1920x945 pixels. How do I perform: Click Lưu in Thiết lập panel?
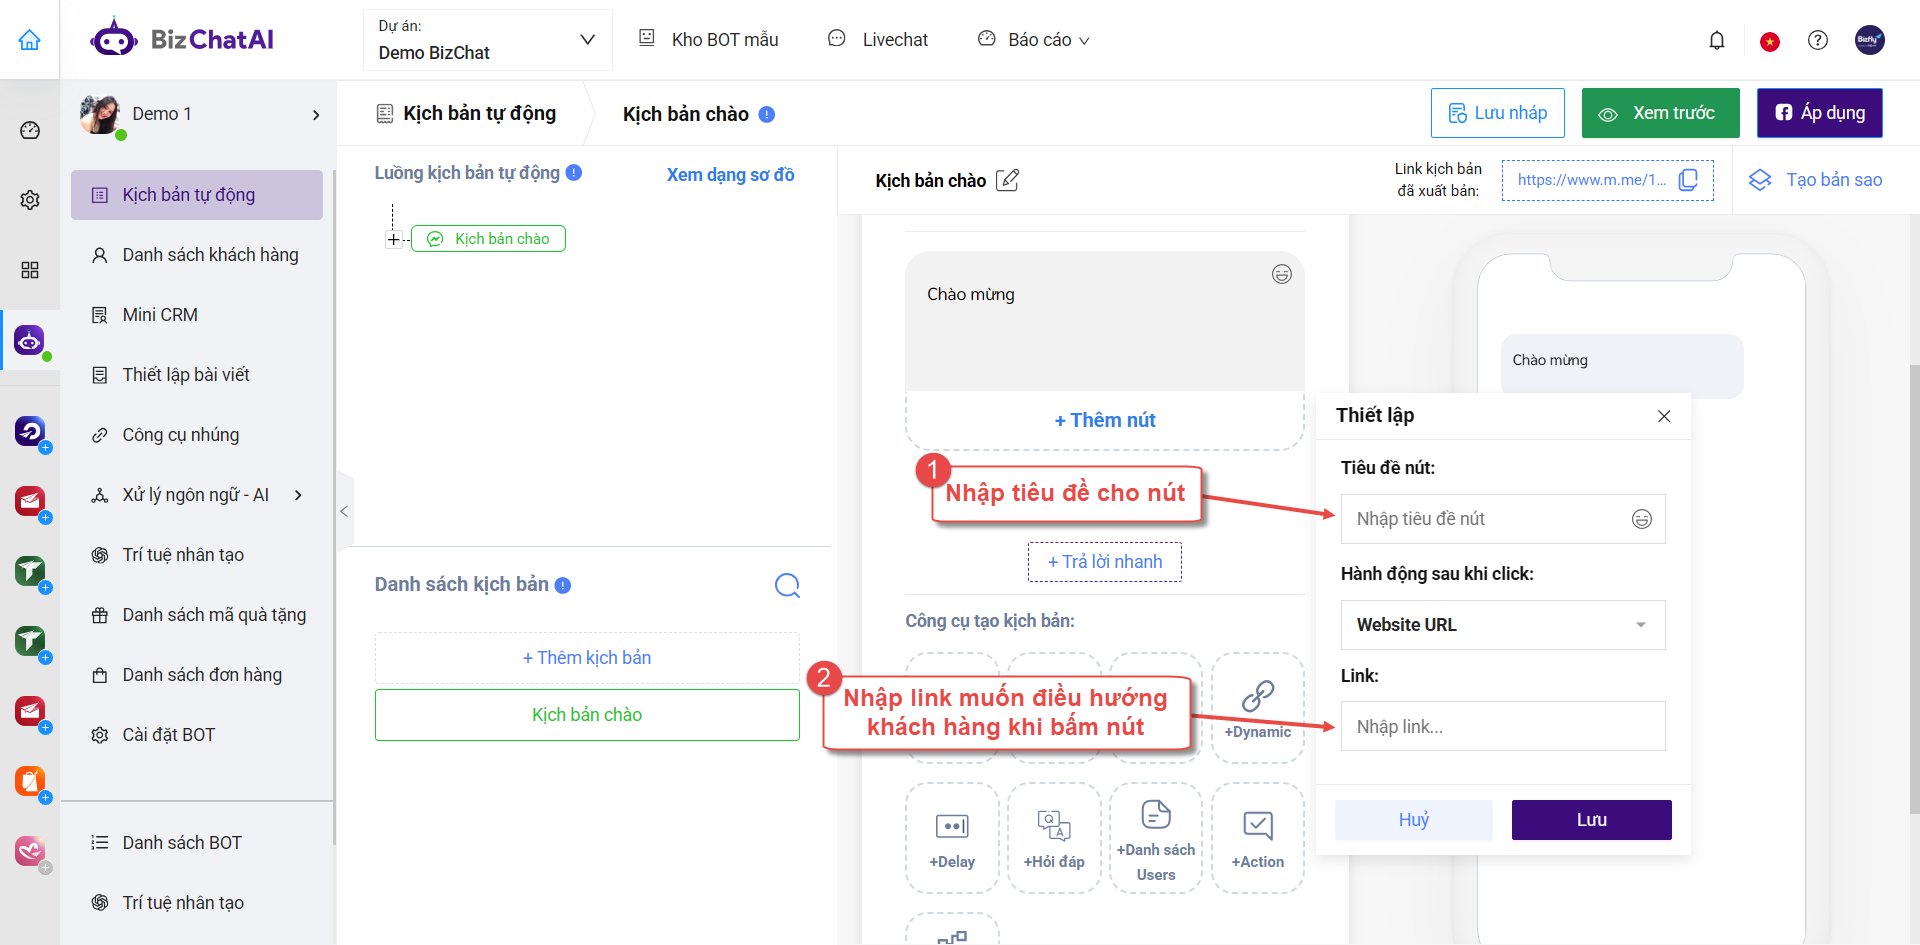pos(1592,820)
